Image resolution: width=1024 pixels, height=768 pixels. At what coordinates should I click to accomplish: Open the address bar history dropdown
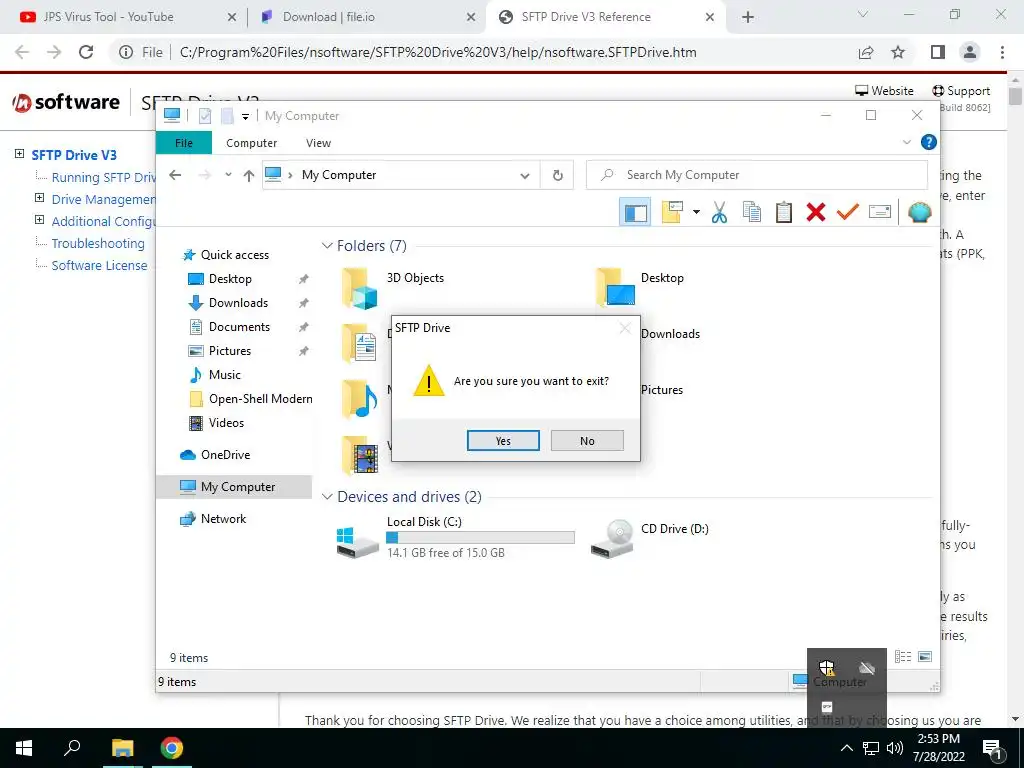[524, 175]
